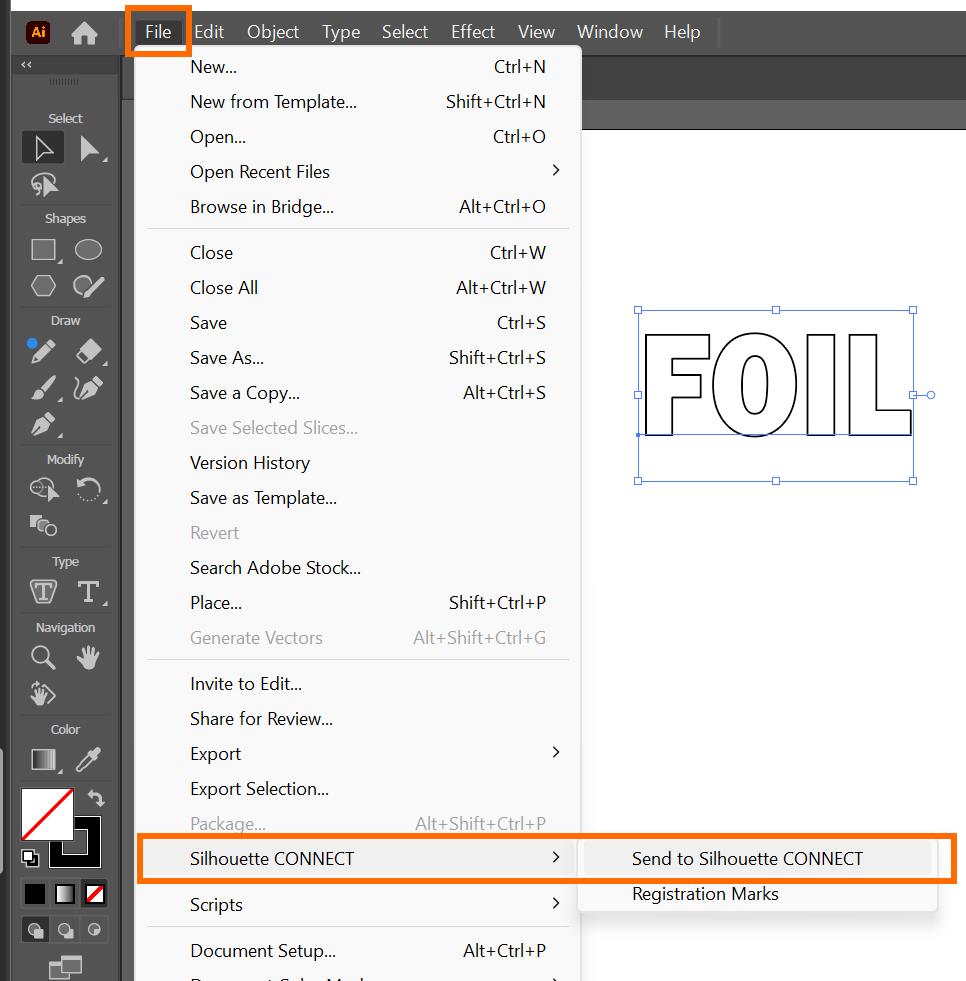Set paint to None with red-slash button
966x981 pixels.
[x=96, y=893]
